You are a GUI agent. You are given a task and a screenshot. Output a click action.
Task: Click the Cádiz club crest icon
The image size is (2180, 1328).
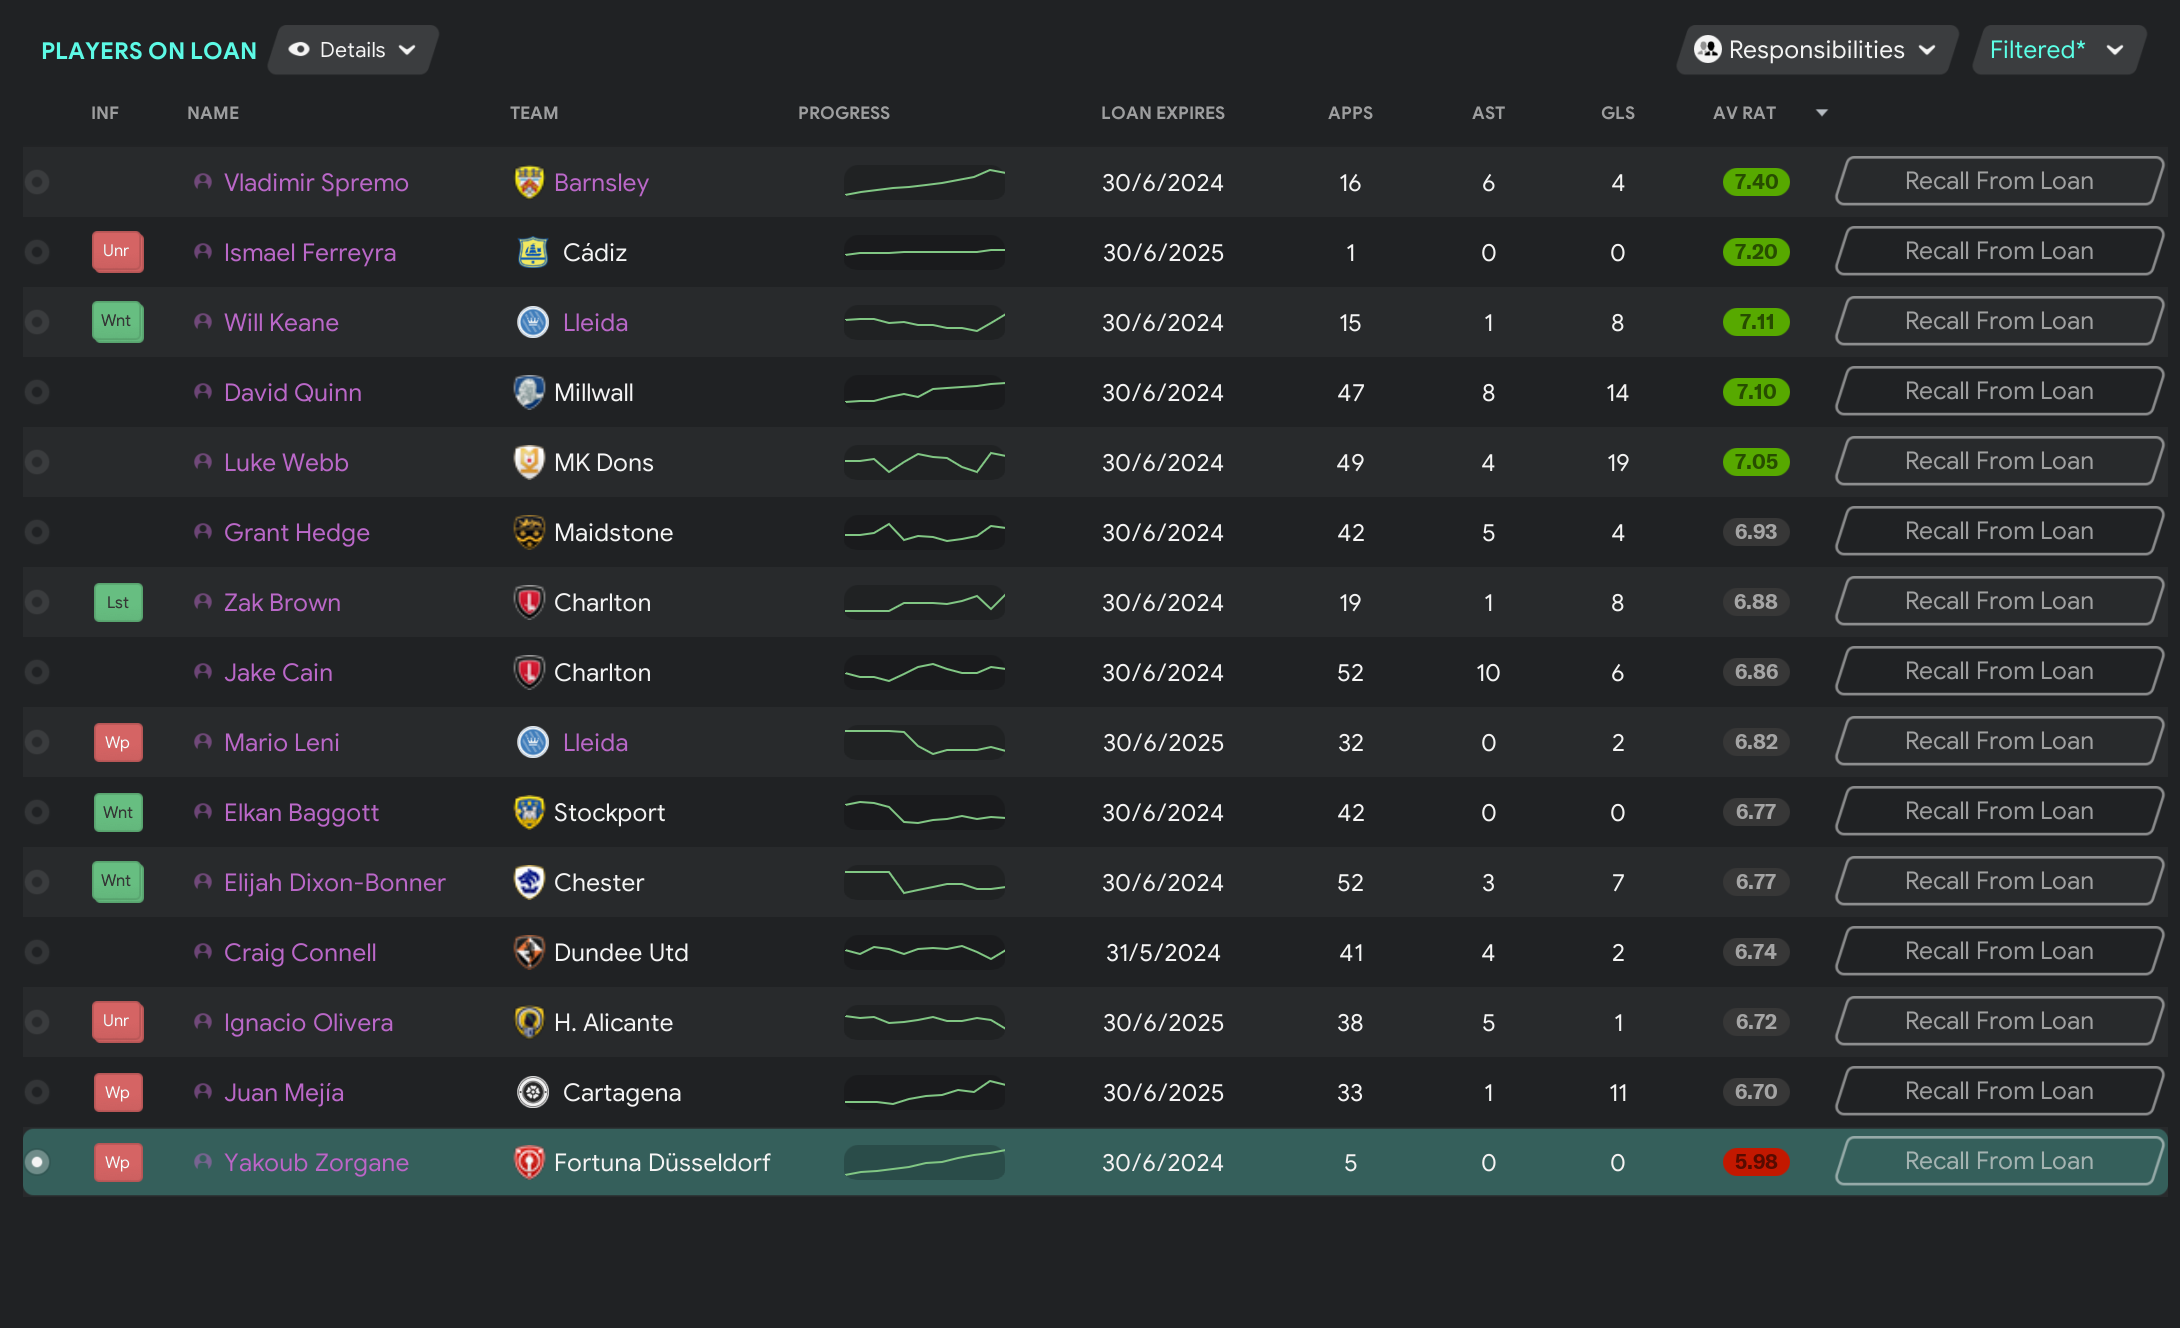click(533, 252)
